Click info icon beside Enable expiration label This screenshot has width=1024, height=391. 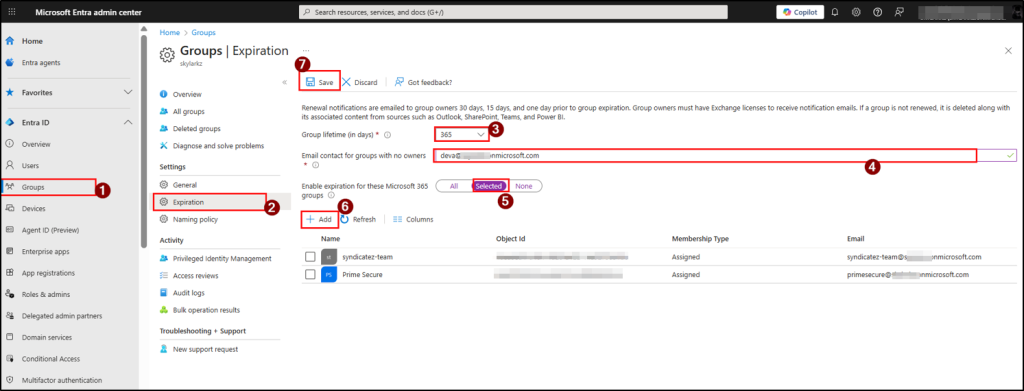click(x=331, y=195)
